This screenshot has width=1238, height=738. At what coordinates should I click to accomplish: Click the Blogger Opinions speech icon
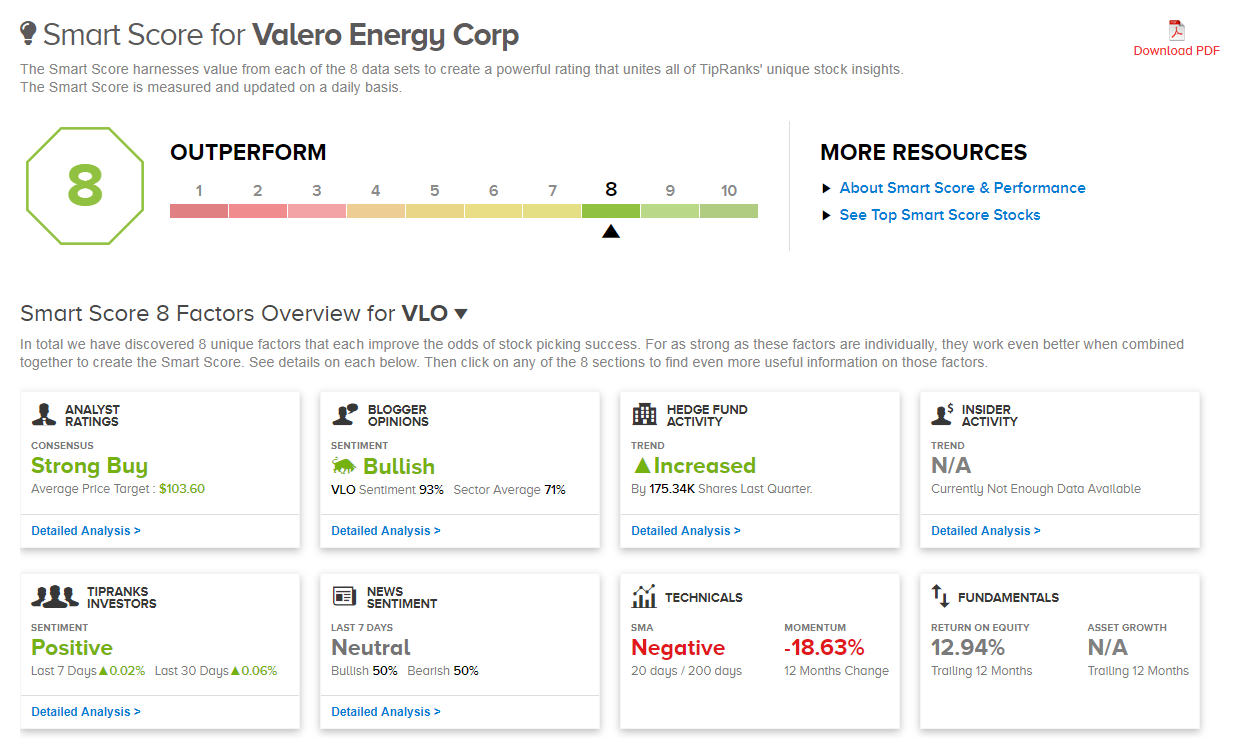pyautogui.click(x=345, y=415)
